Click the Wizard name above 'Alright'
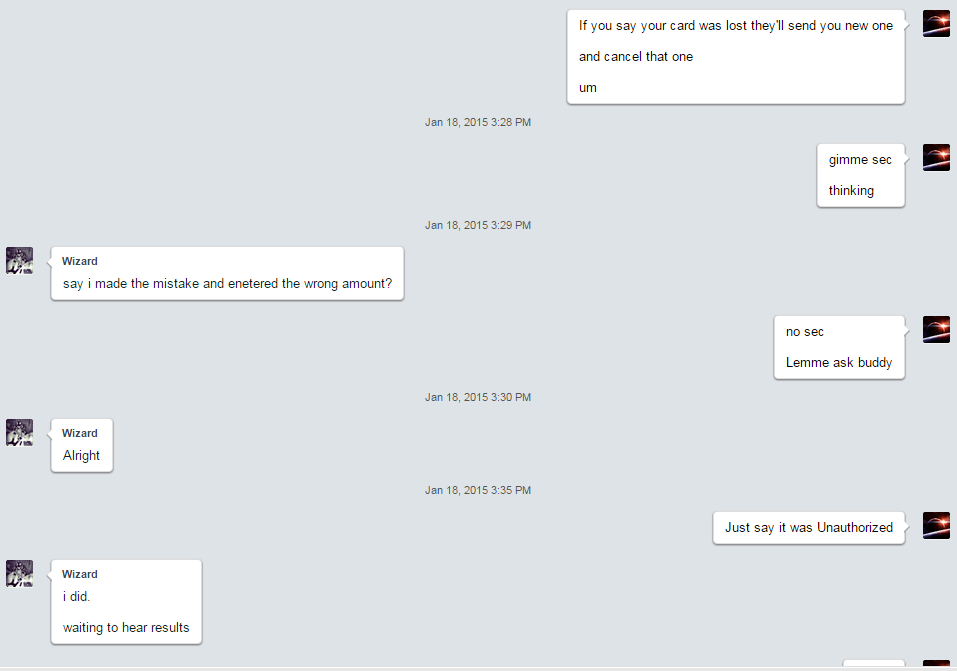This screenshot has width=957, height=671. pos(80,433)
